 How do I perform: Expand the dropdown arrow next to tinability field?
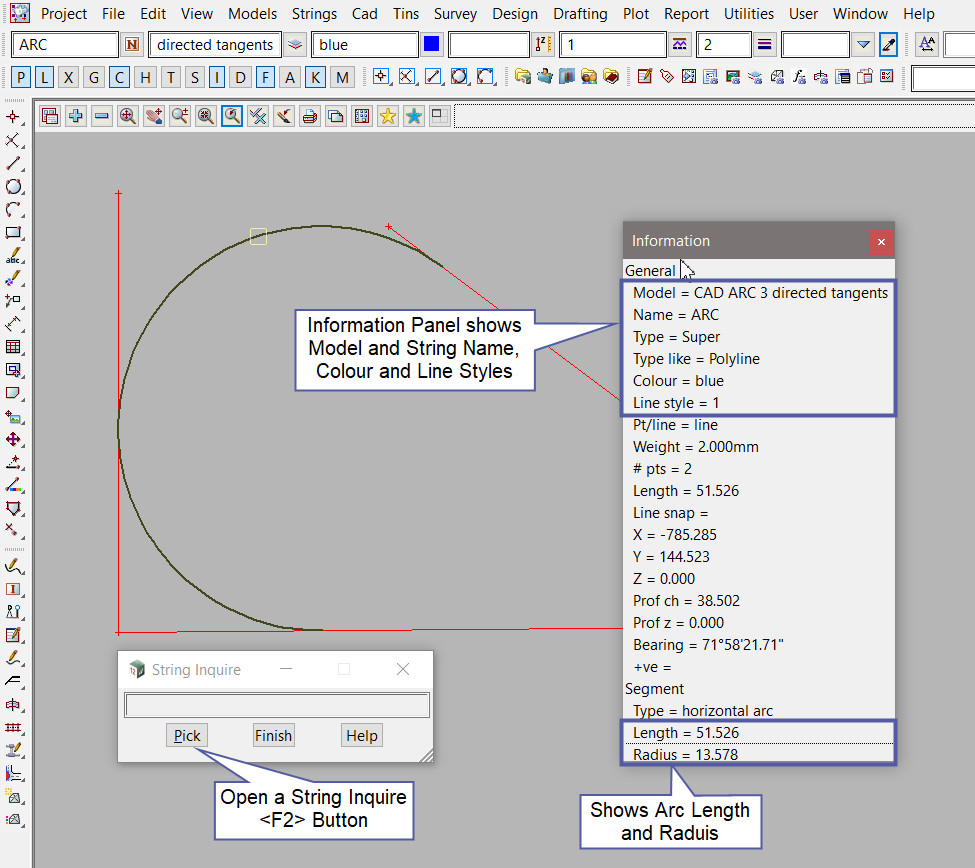tap(864, 45)
